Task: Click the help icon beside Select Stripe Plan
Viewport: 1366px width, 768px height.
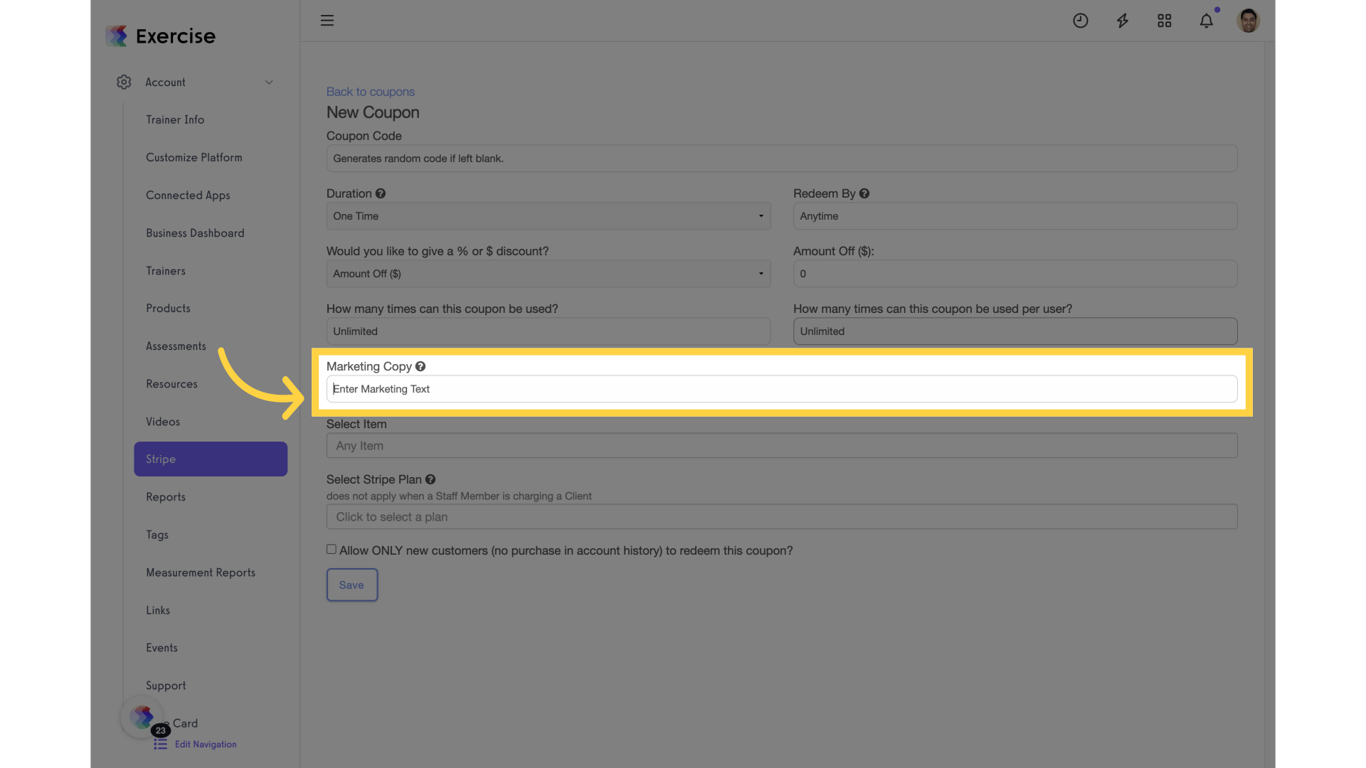Action: click(x=431, y=479)
